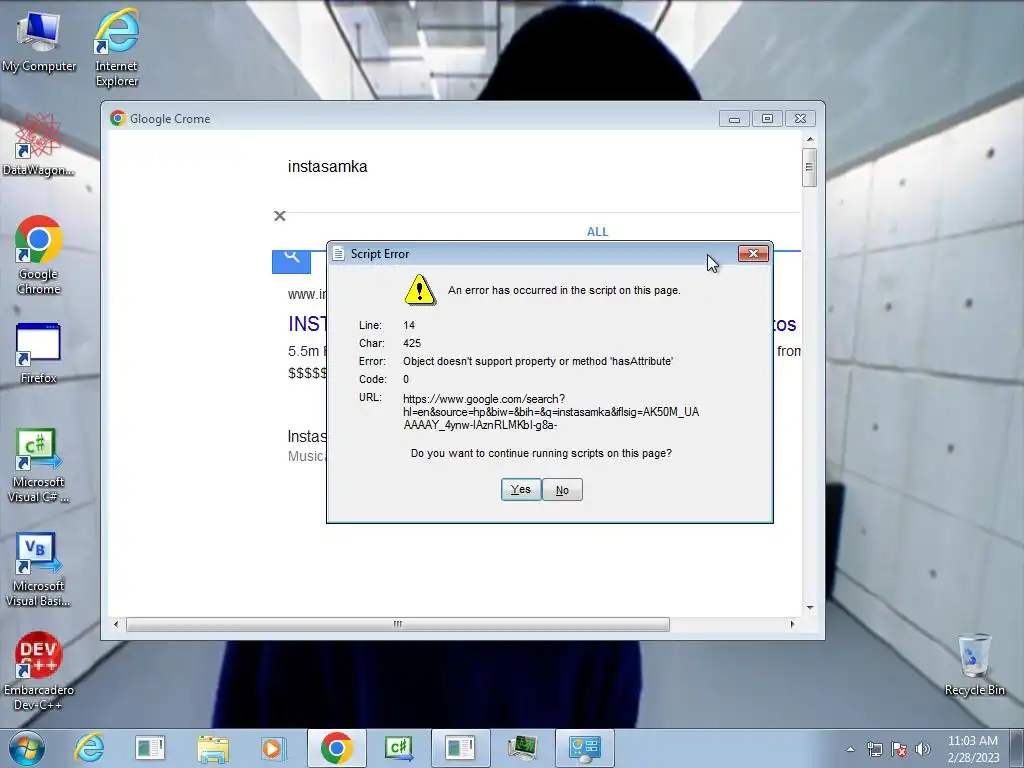Viewport: 1024px width, 768px height.
Task: Click the google.com URL text in dialog
Action: 551,412
